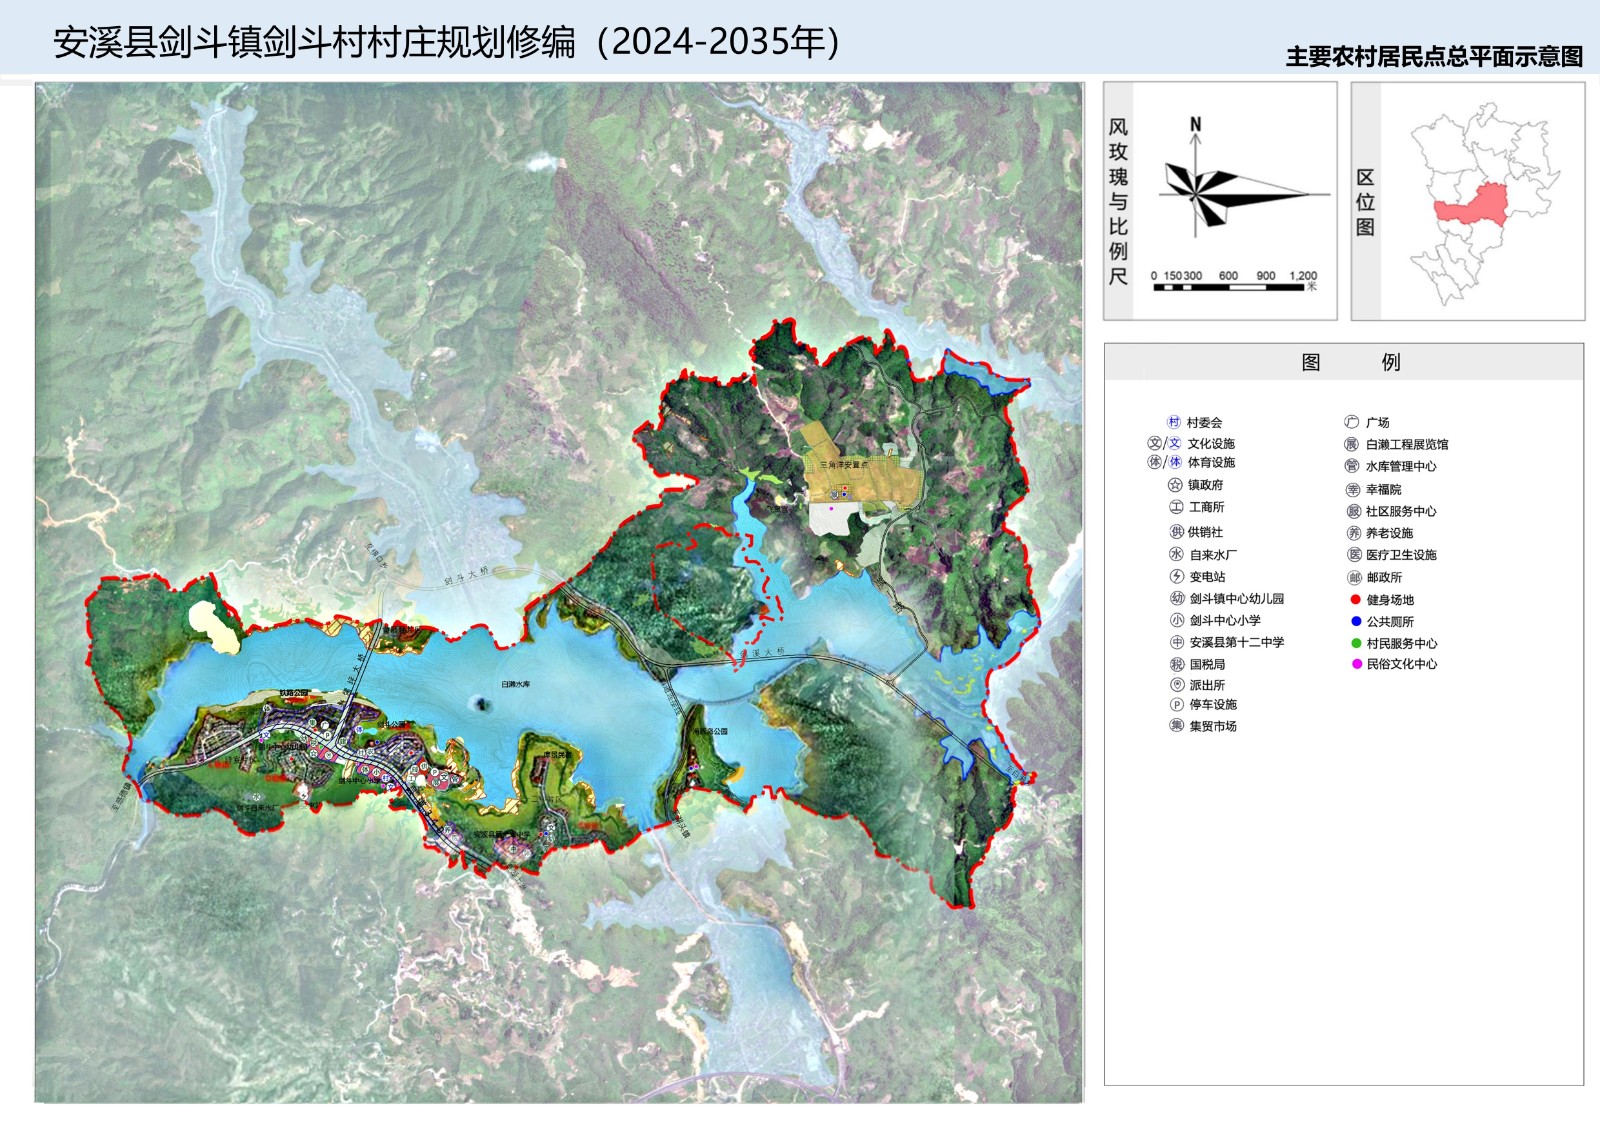Viewport: 1600px width, 1131px height.
Task: Select the 停车设施 parking P icon
Action: pyautogui.click(x=1177, y=705)
